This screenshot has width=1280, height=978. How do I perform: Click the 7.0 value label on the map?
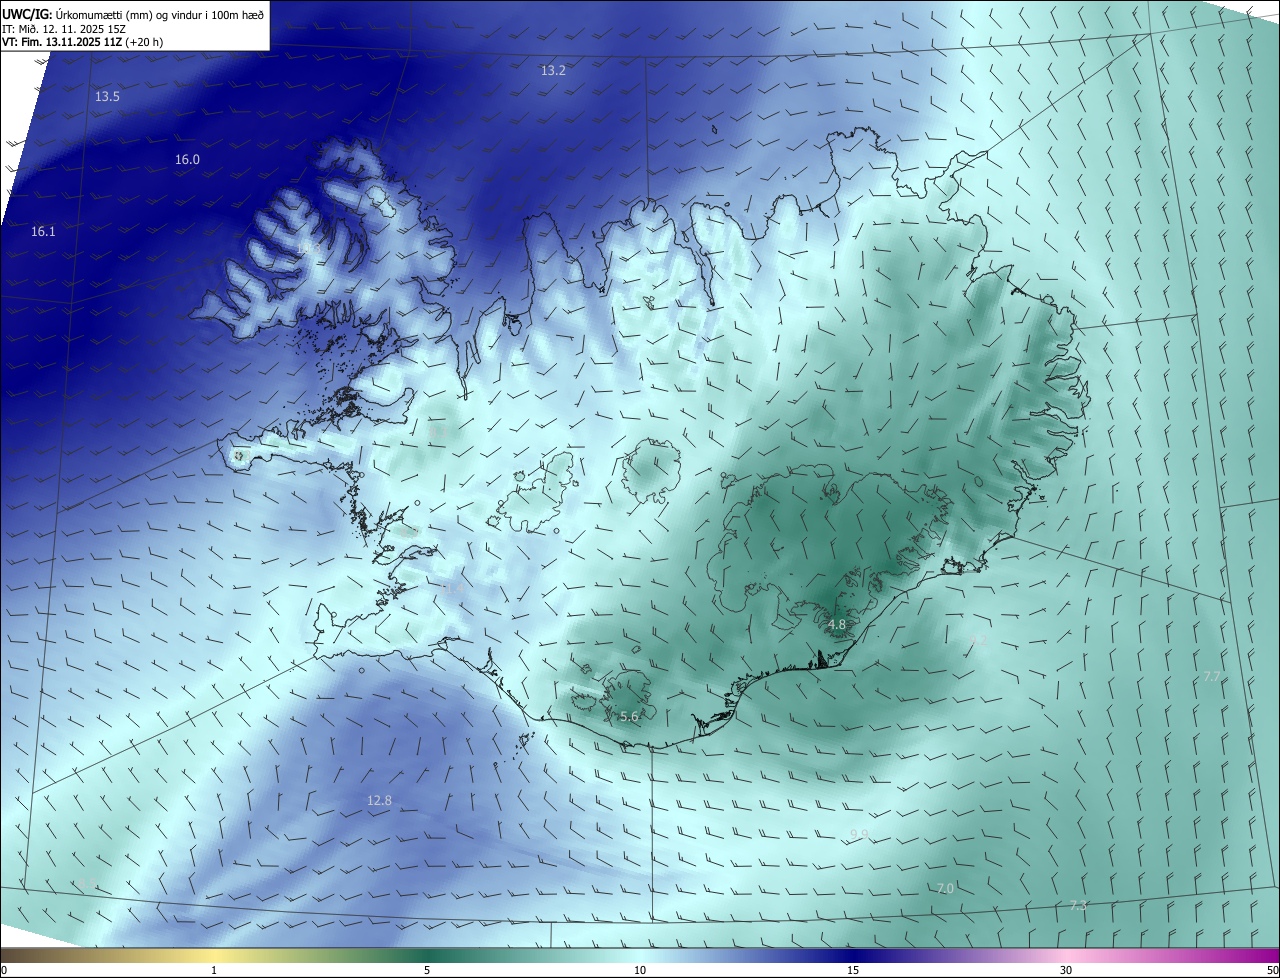[x=945, y=889]
